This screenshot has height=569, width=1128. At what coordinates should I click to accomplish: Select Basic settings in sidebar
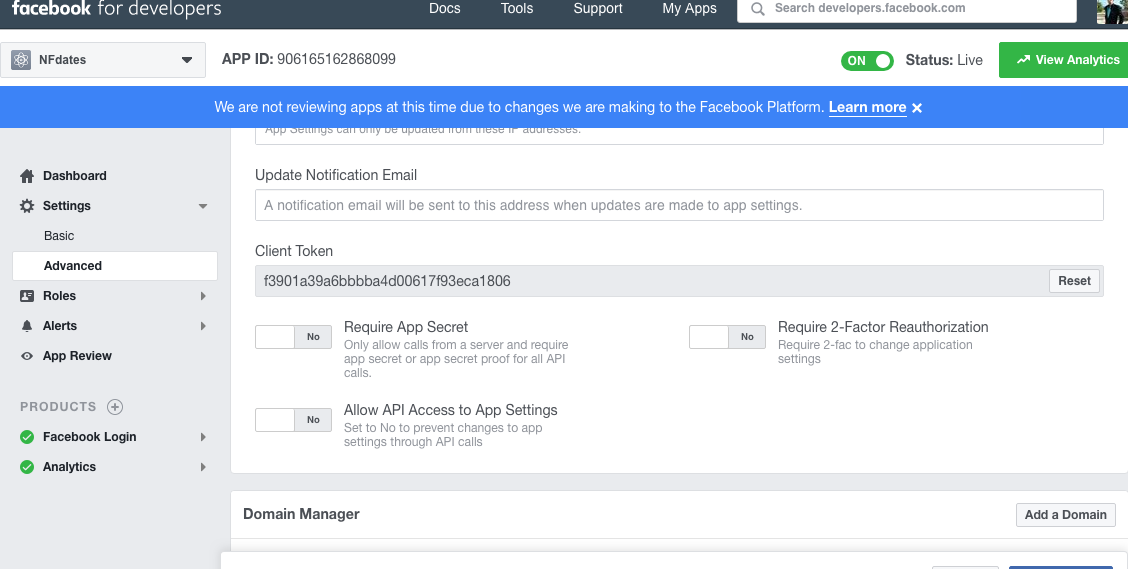(x=59, y=236)
